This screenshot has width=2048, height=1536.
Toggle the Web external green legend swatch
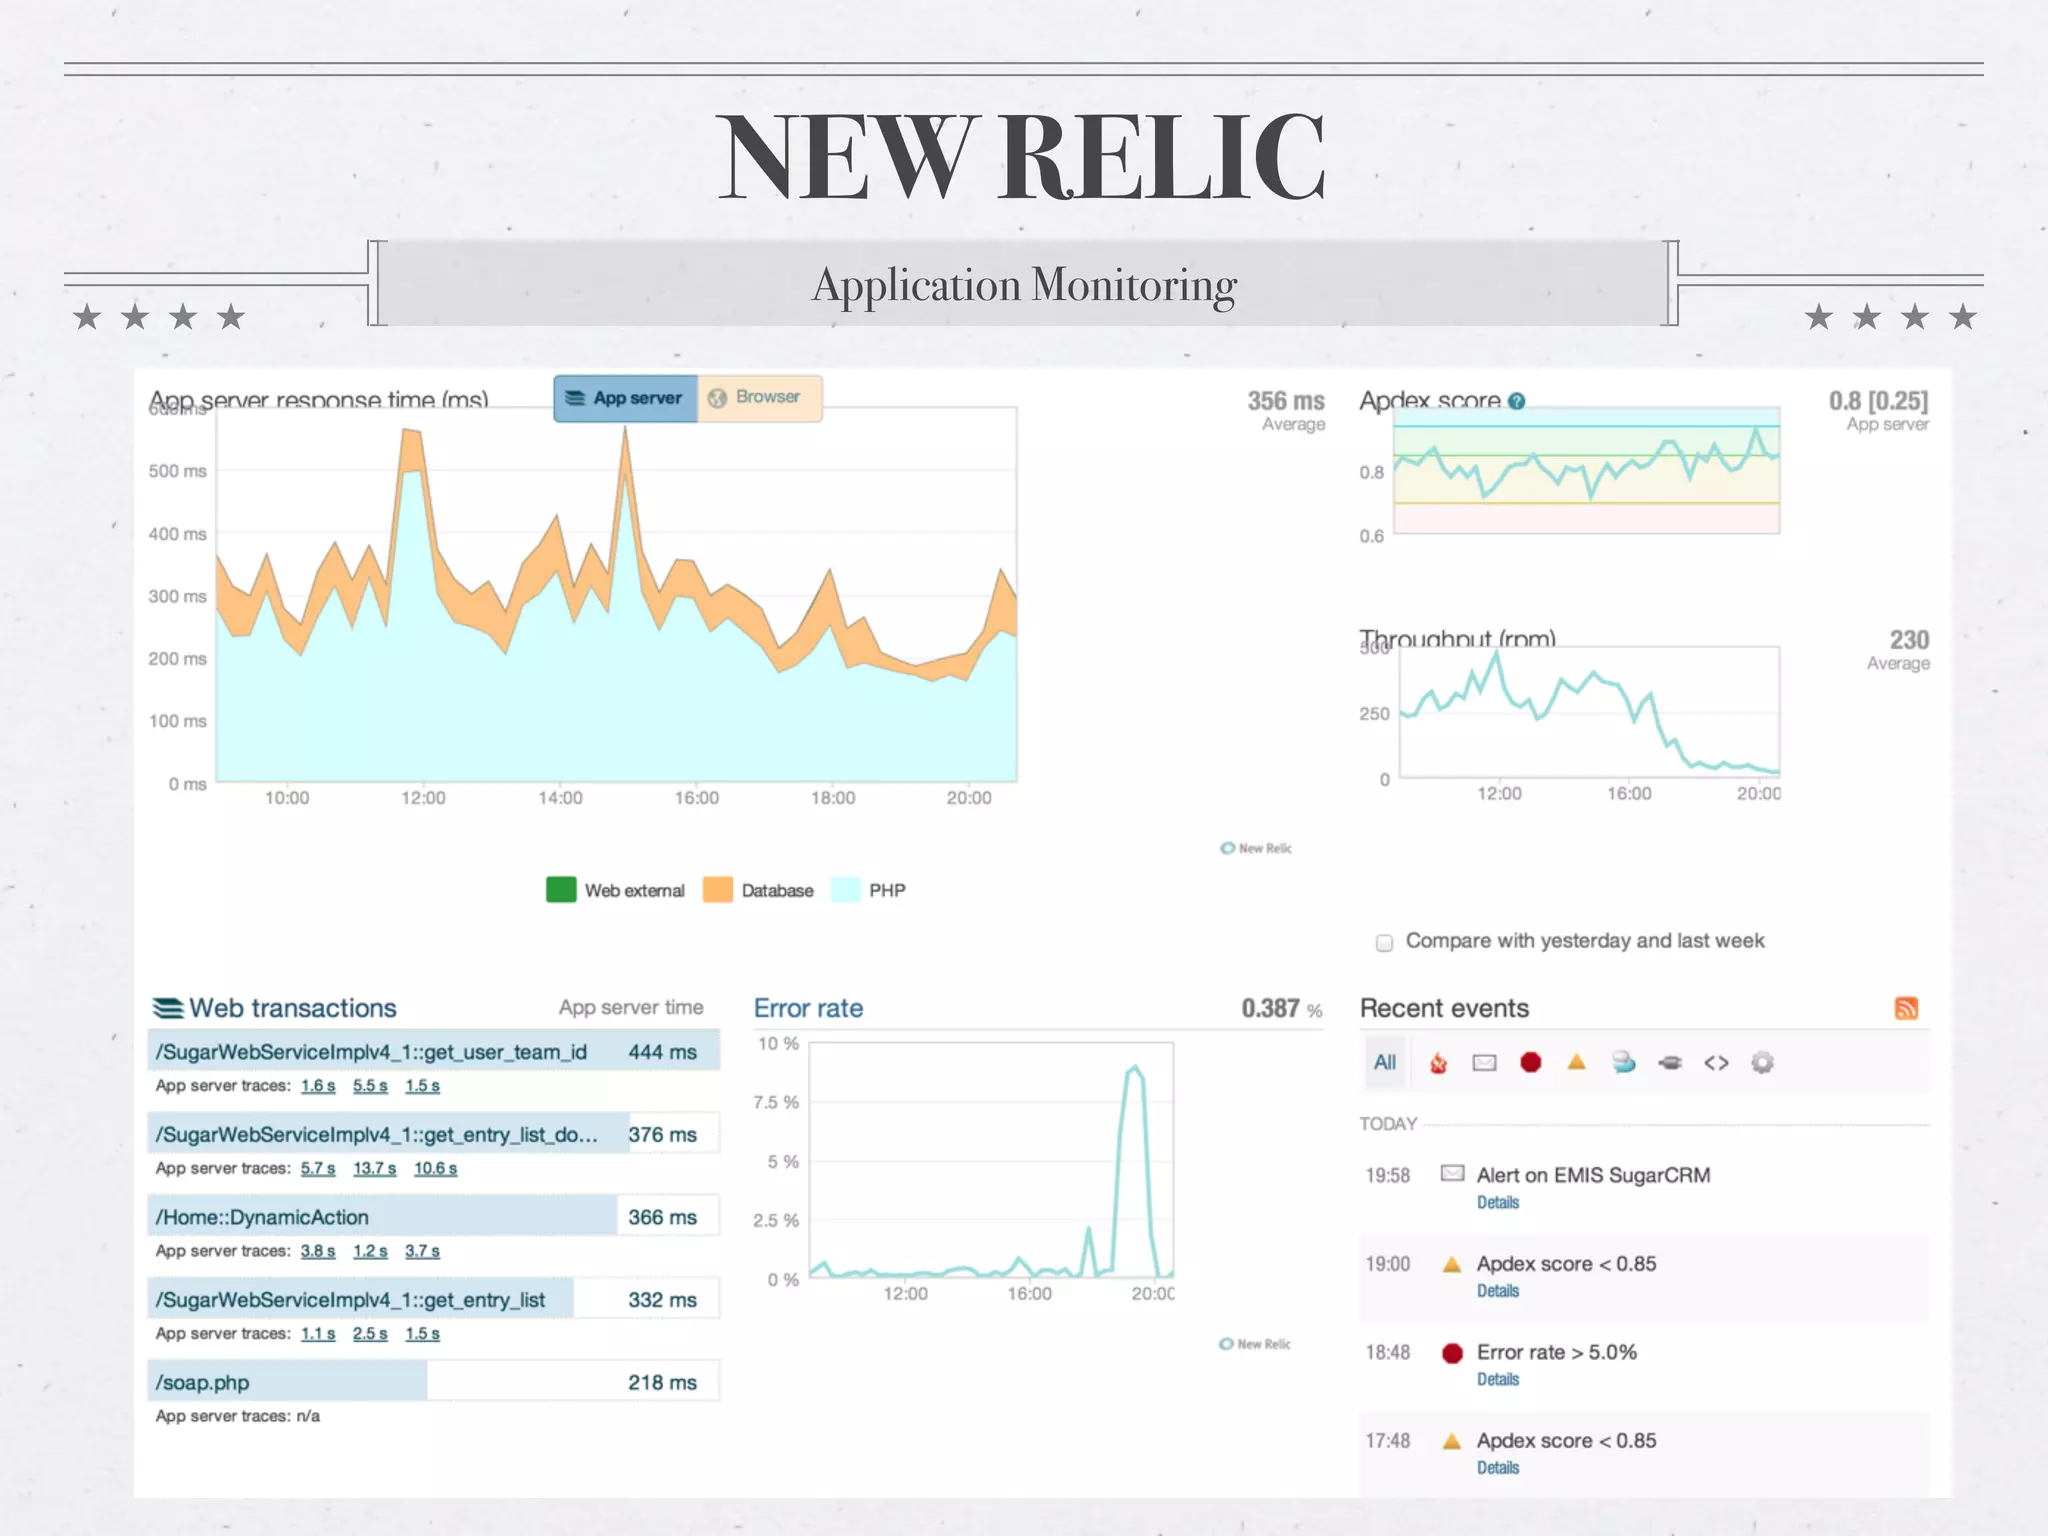click(561, 890)
